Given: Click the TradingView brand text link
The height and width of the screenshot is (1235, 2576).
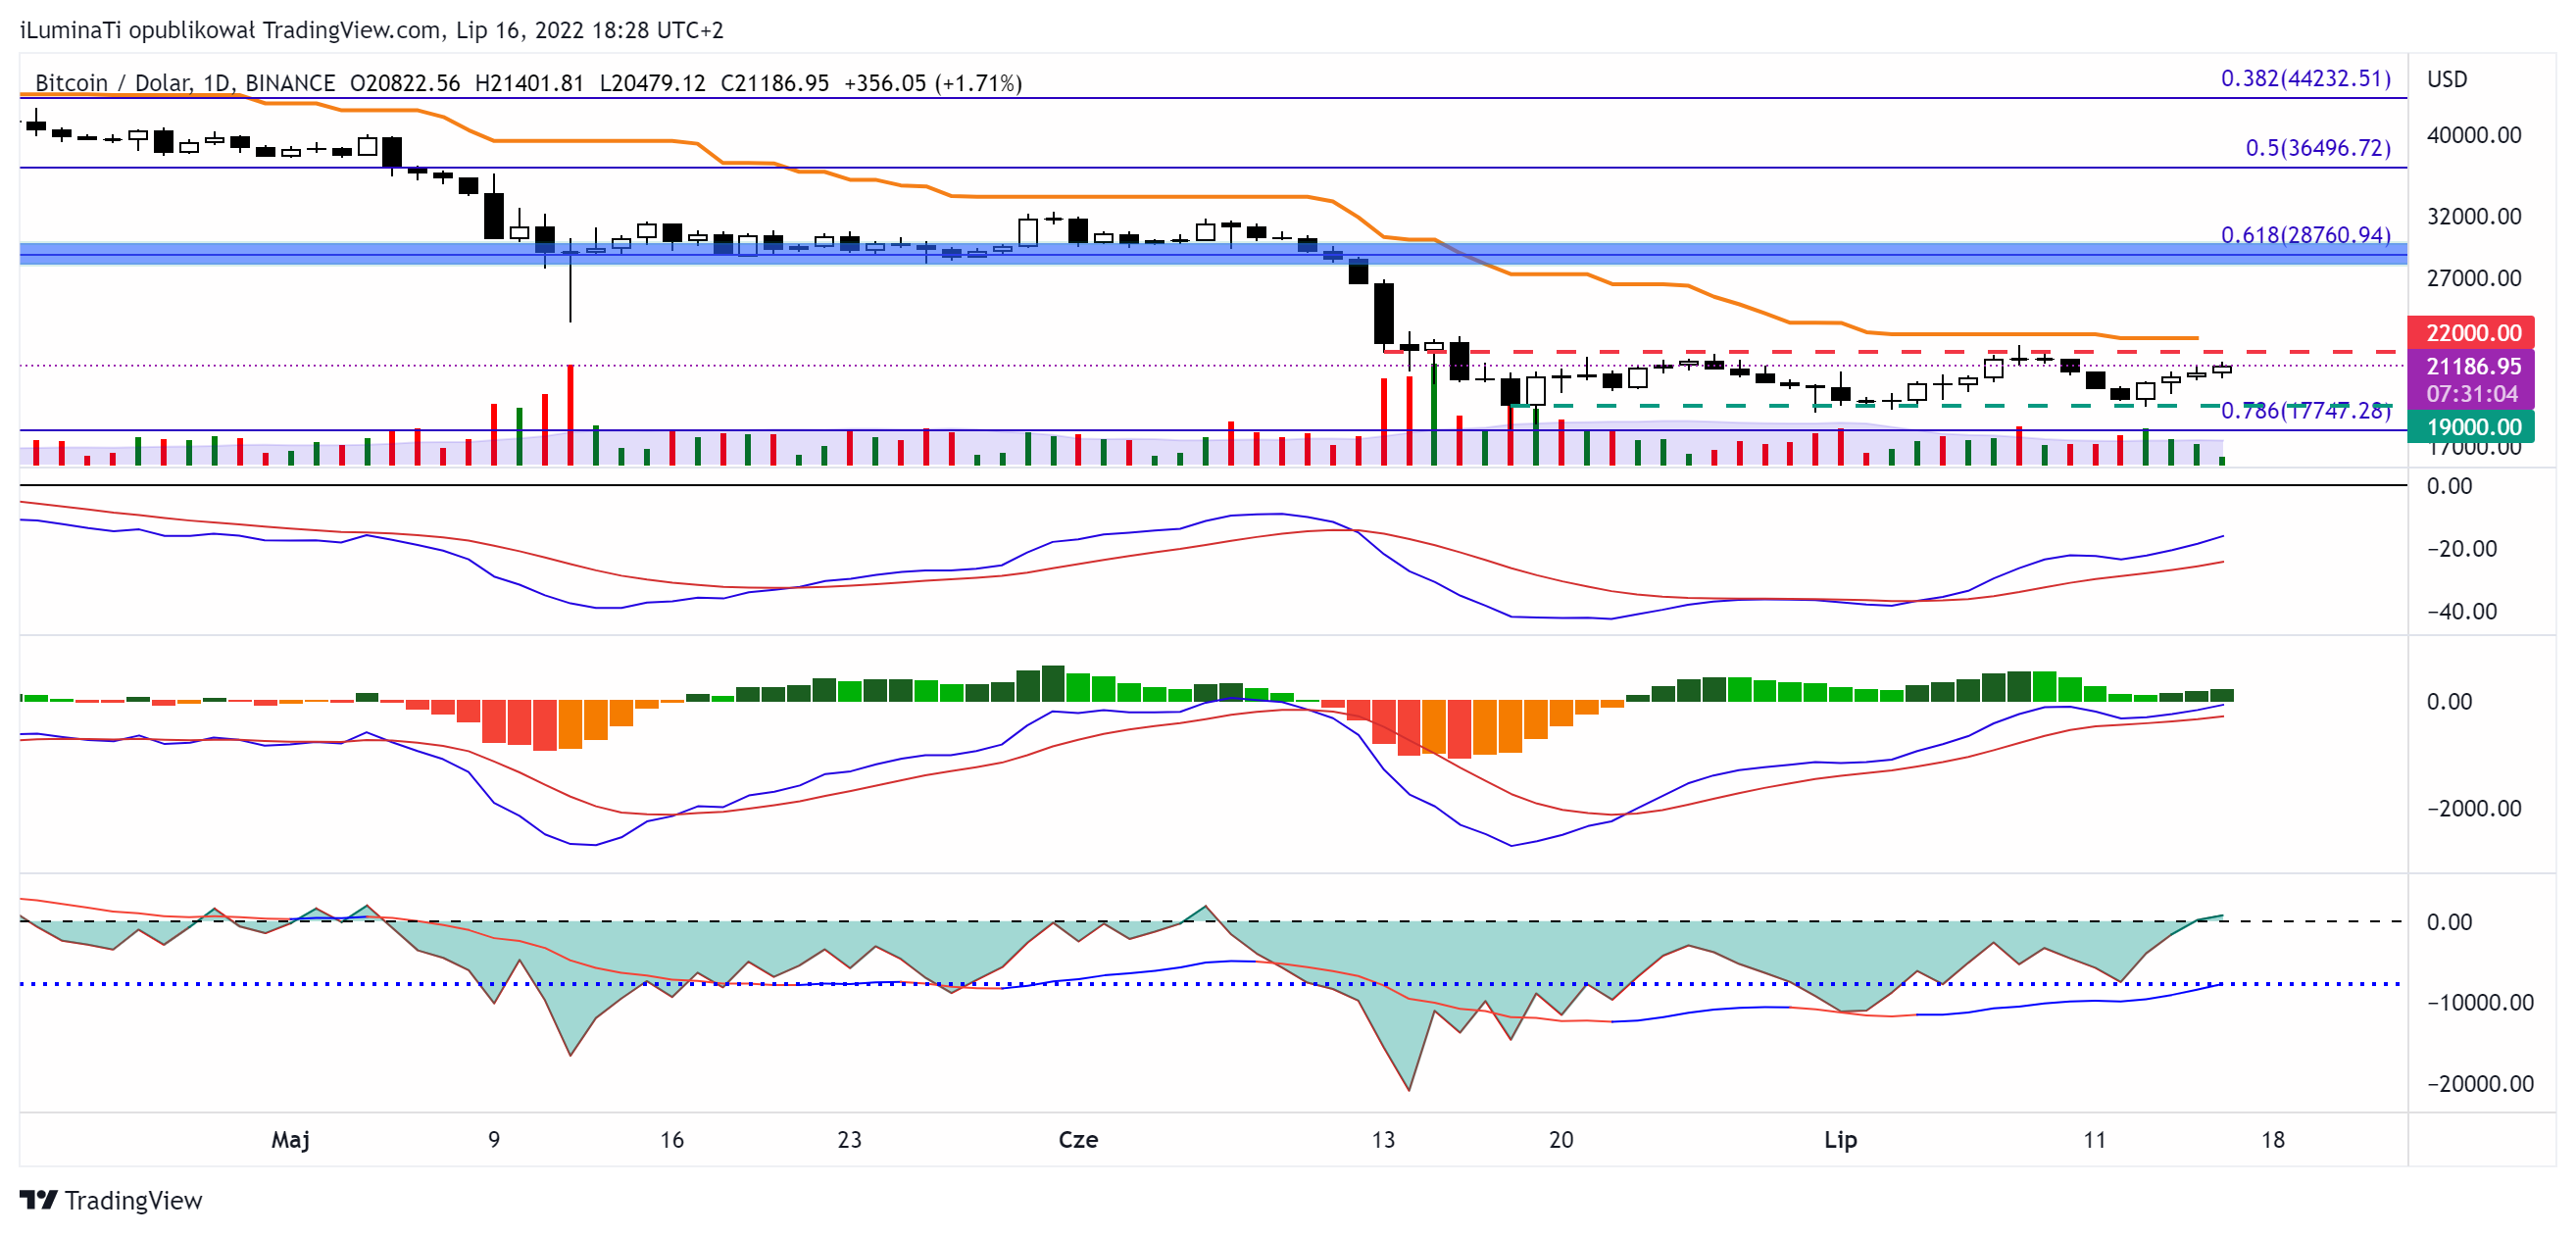Looking at the screenshot, I should pyautogui.click(x=133, y=1200).
